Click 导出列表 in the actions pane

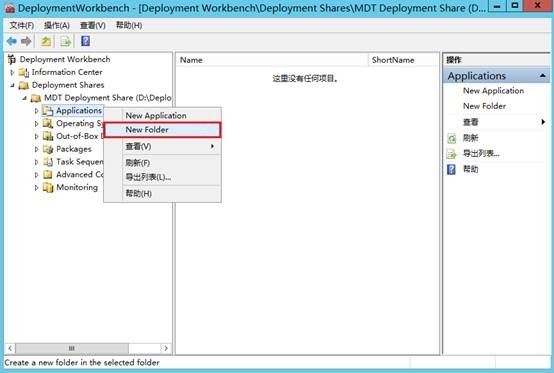coord(481,154)
